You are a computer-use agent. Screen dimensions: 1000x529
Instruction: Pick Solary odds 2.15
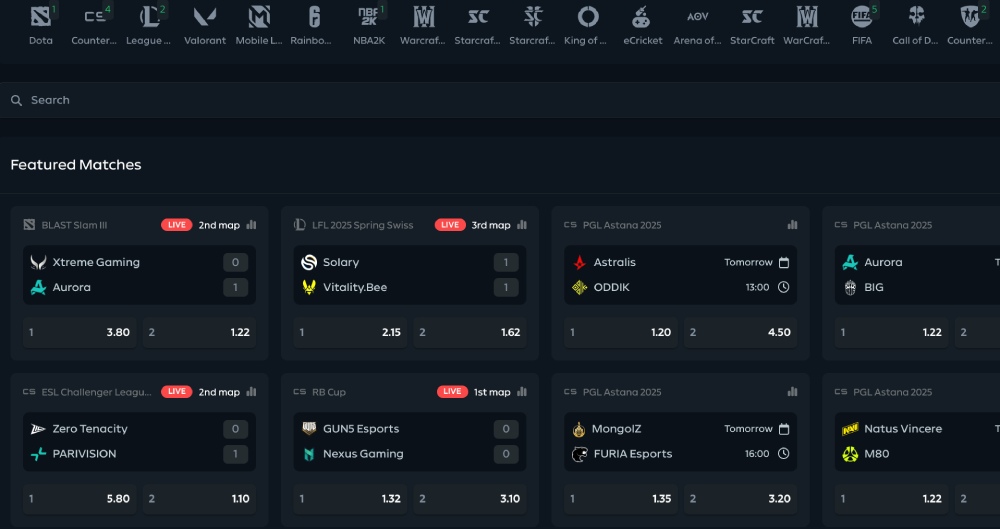pyautogui.click(x=350, y=332)
